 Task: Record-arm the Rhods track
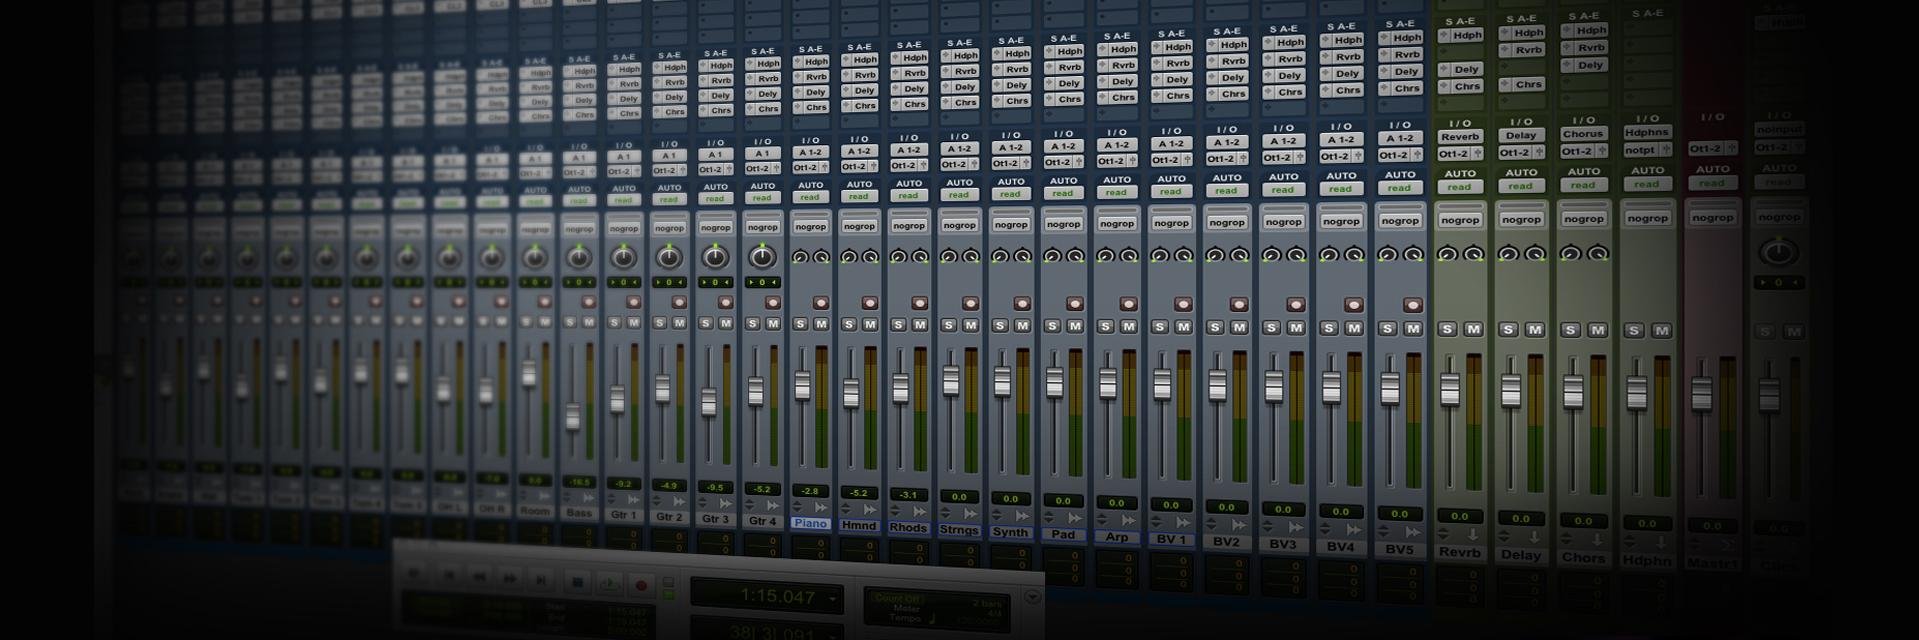[x=920, y=303]
